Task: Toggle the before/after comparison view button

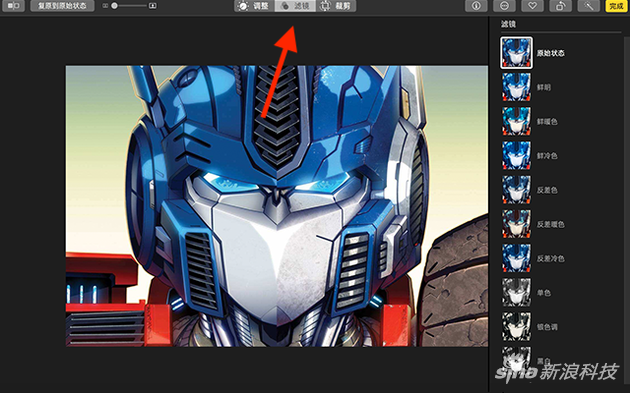Action: [13, 6]
